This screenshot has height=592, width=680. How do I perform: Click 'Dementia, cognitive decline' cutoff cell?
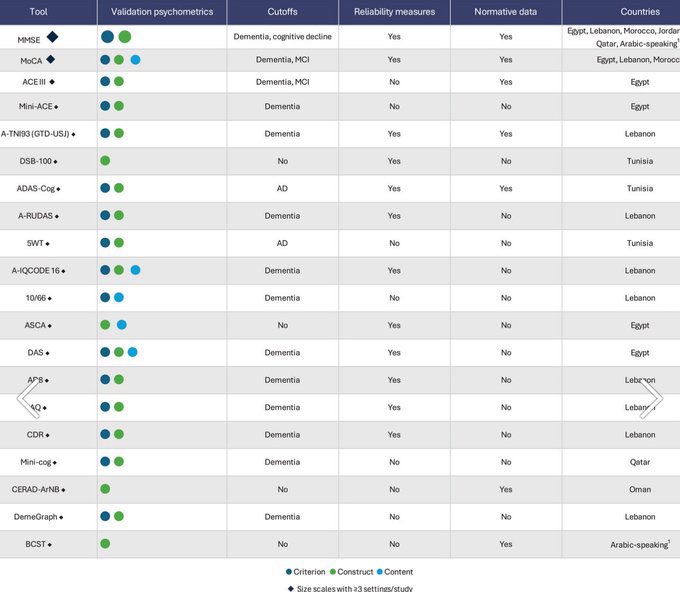pos(283,37)
